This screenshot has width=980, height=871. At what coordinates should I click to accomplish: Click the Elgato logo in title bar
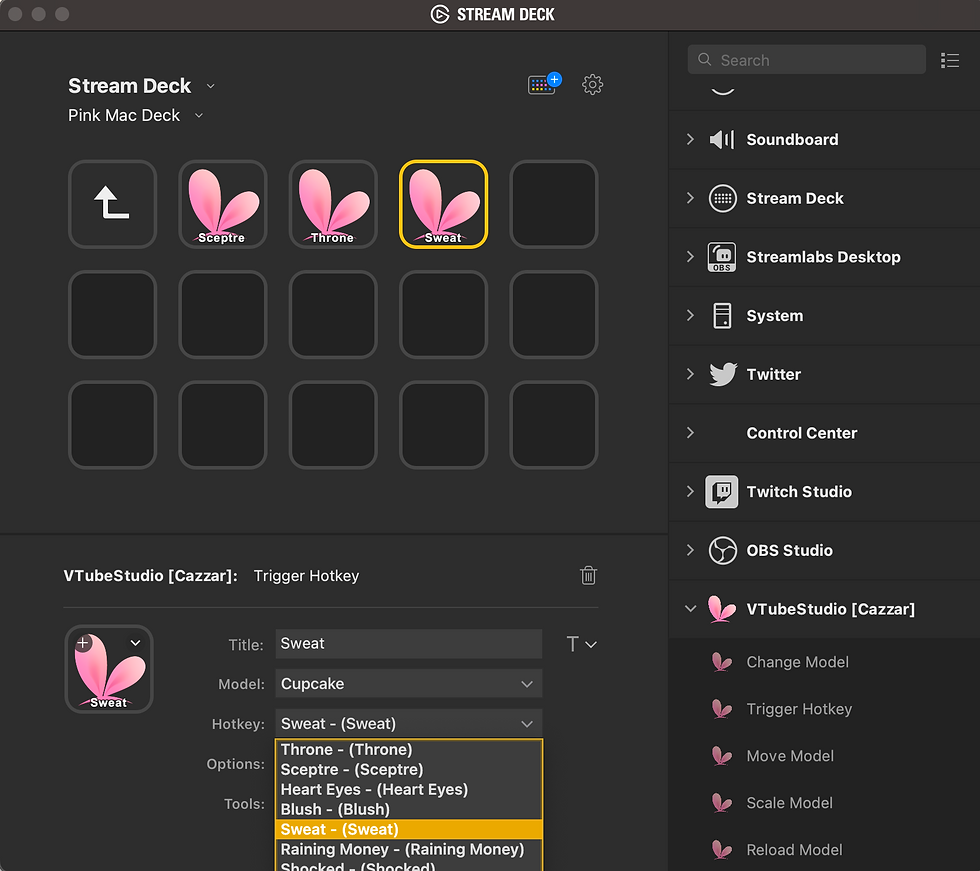coord(440,14)
